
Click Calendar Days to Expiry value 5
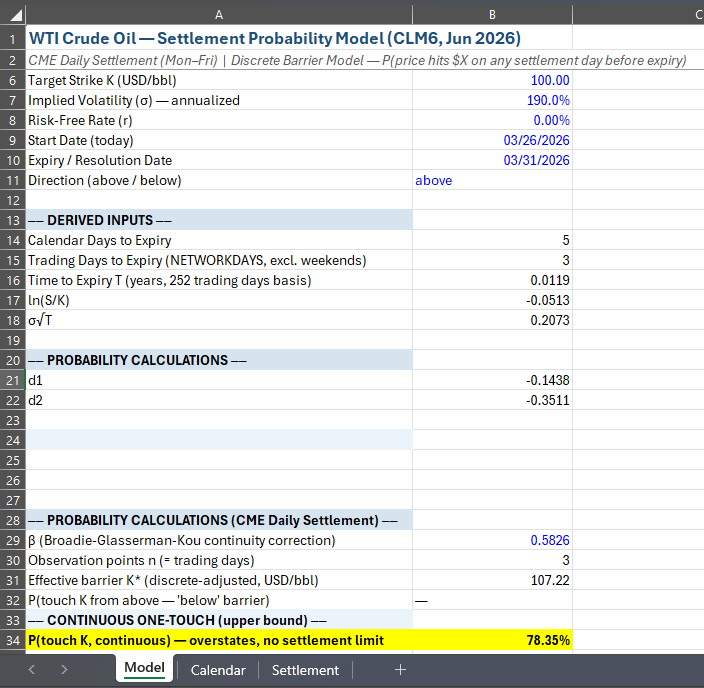493,240
